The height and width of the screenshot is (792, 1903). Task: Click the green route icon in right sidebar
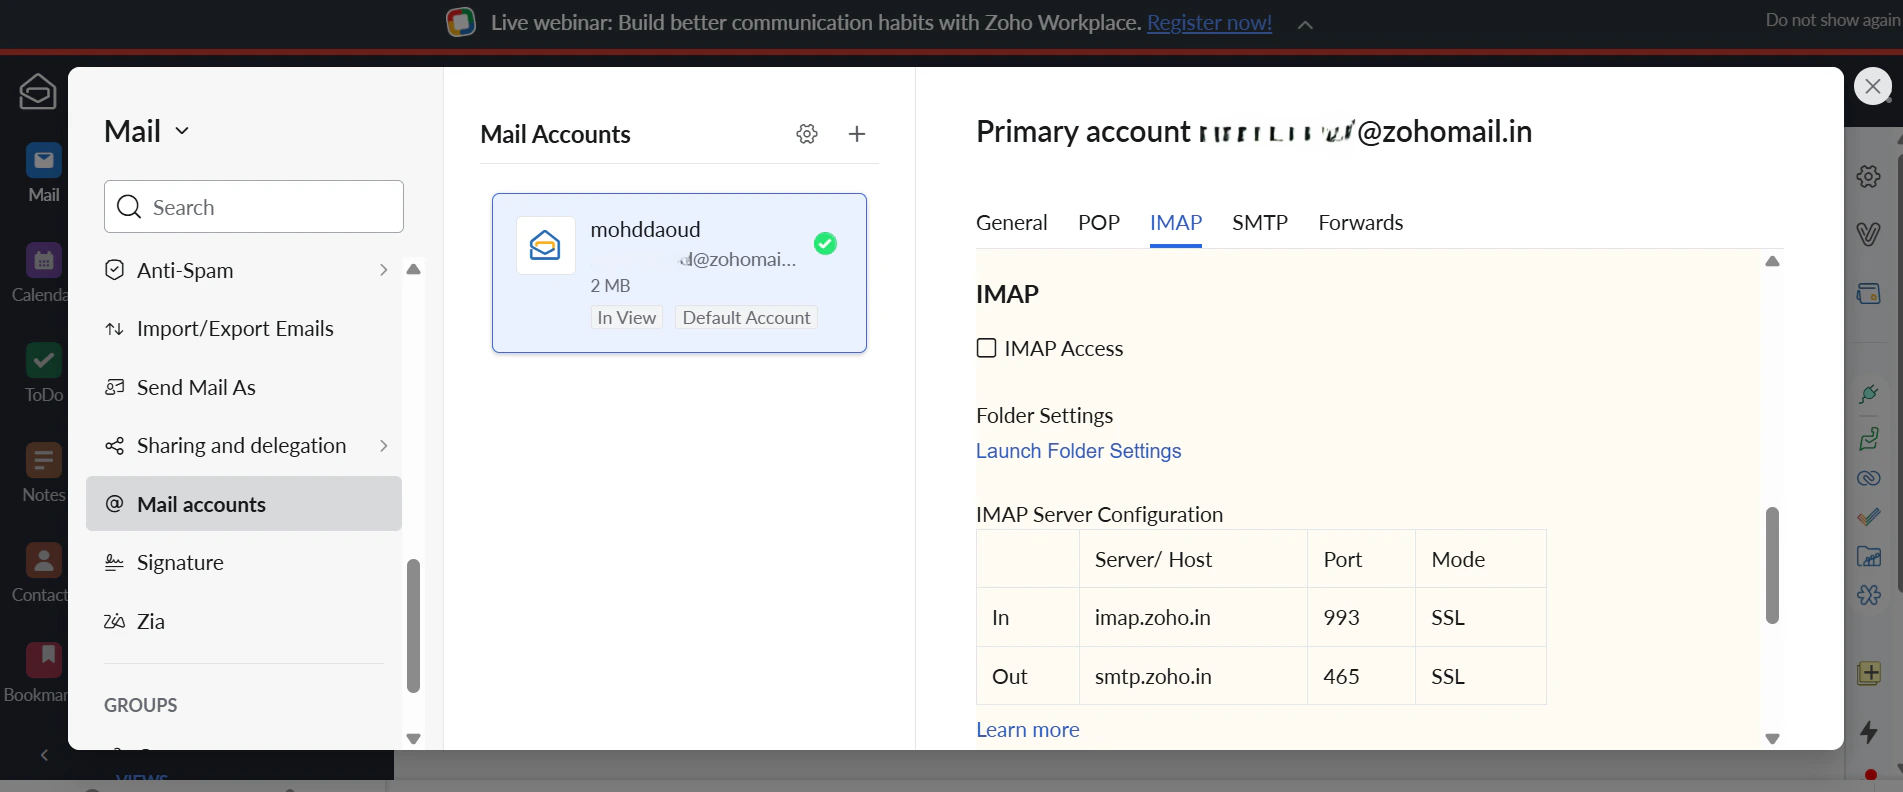[1869, 438]
